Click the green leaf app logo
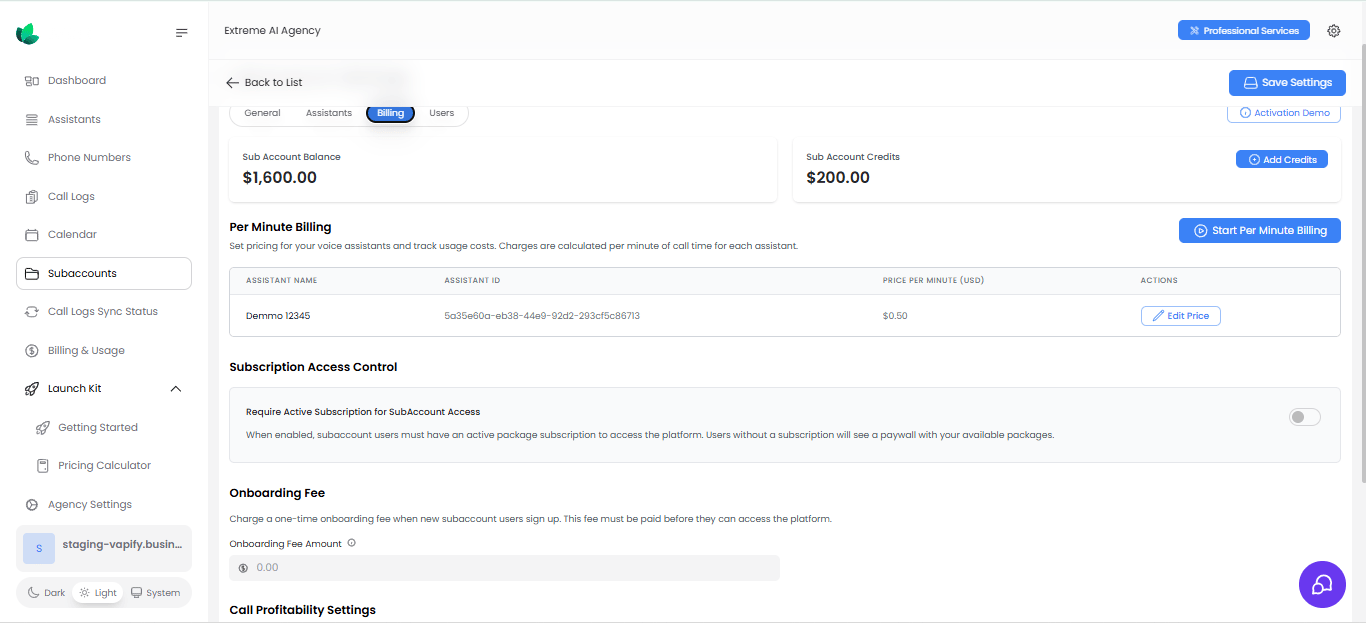The width and height of the screenshot is (1366, 623). click(x=28, y=33)
